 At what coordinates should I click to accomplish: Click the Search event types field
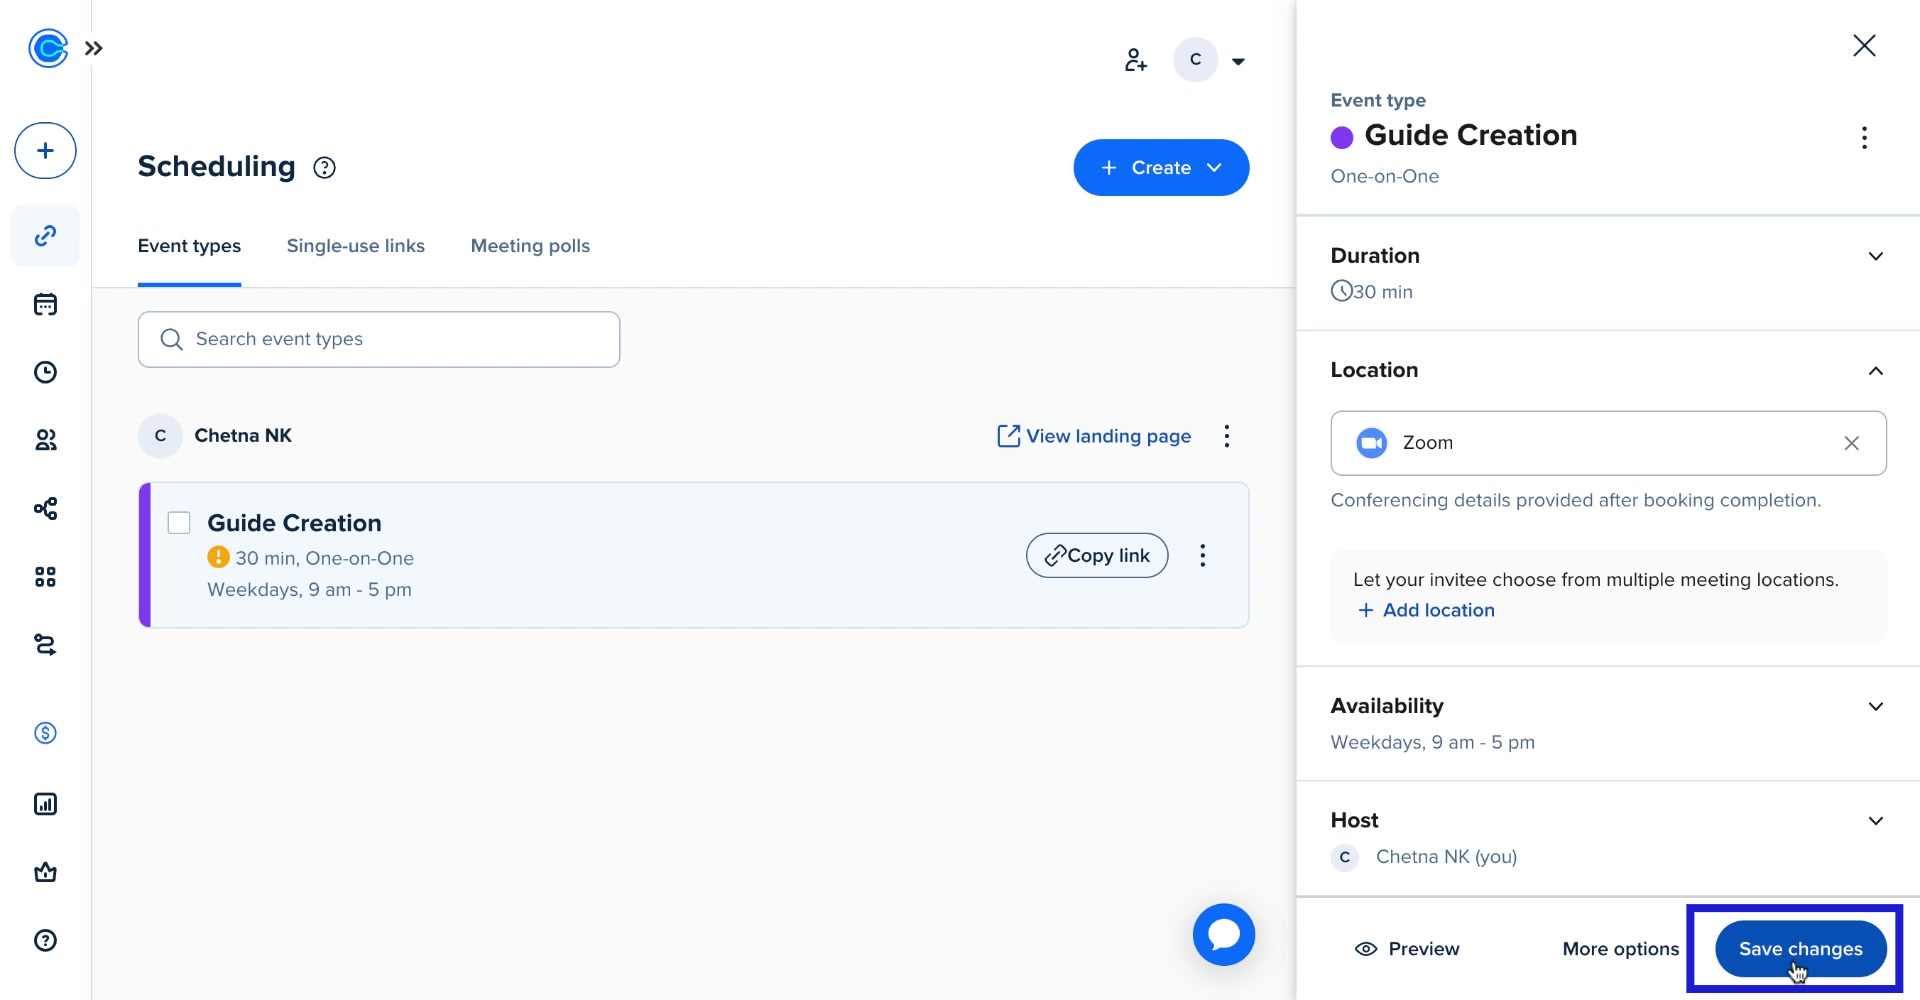(379, 339)
